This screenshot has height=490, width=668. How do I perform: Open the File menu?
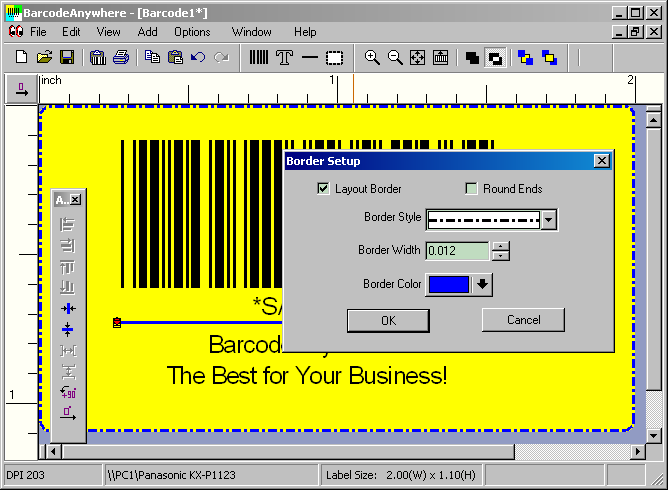click(38, 32)
